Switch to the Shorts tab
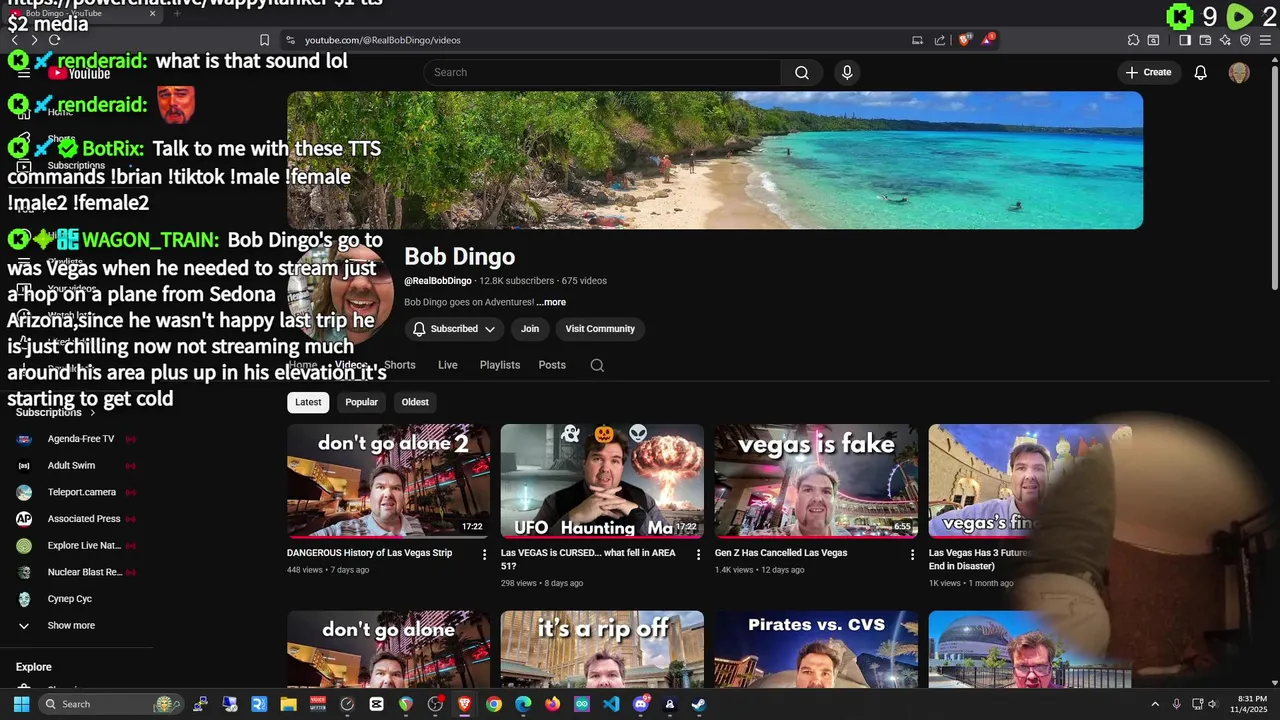Image resolution: width=1280 pixels, height=720 pixels. click(400, 365)
